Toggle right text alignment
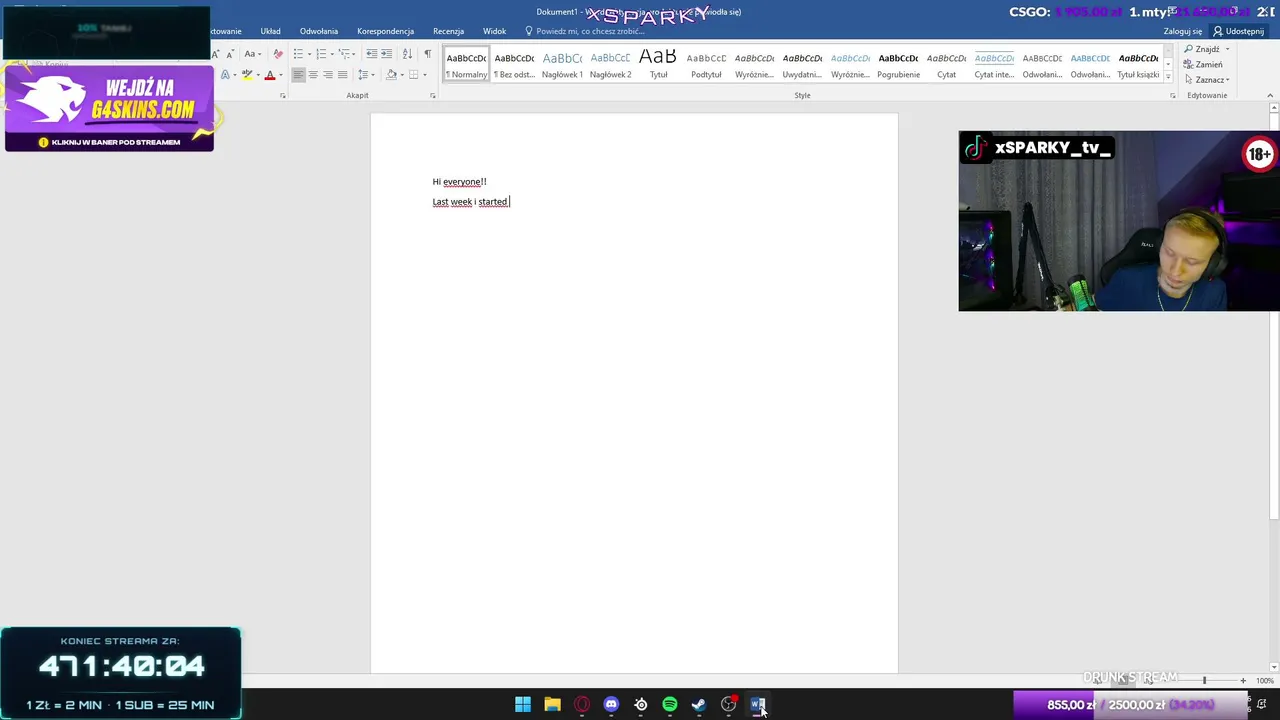Screen dimensions: 1280x720 pos(327,75)
